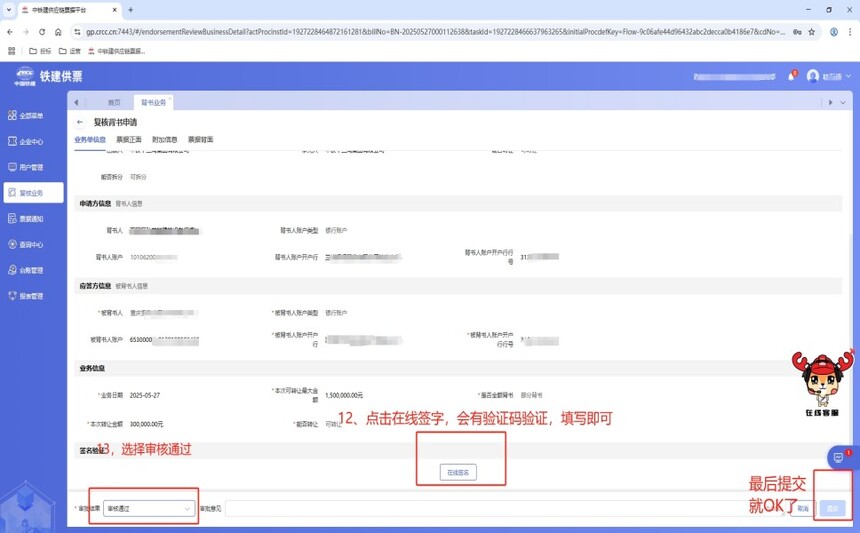Go to 用户管理 in the sidebar
The image size is (860, 533).
[x=31, y=168]
